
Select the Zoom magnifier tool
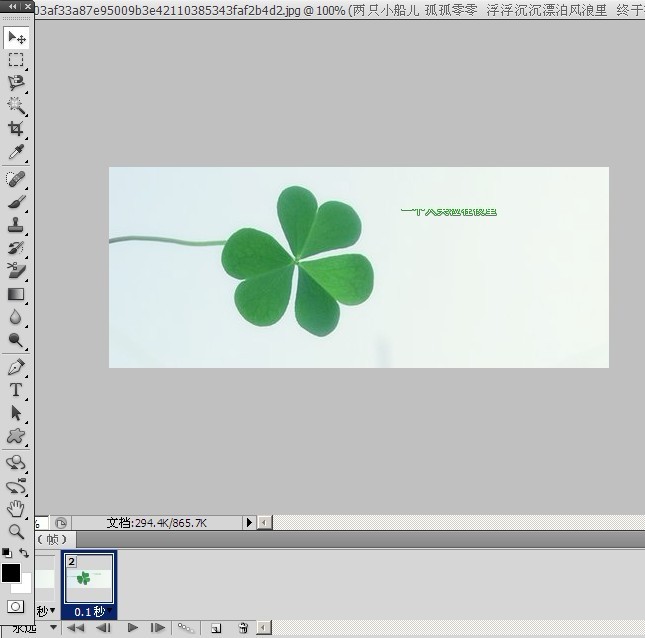coord(16,531)
